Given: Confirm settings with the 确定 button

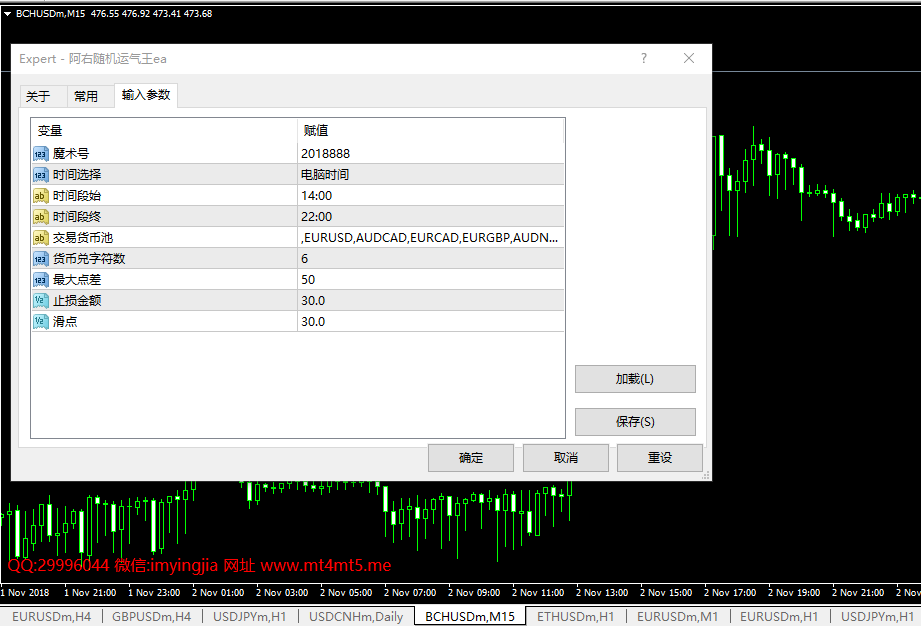Looking at the screenshot, I should pos(470,457).
